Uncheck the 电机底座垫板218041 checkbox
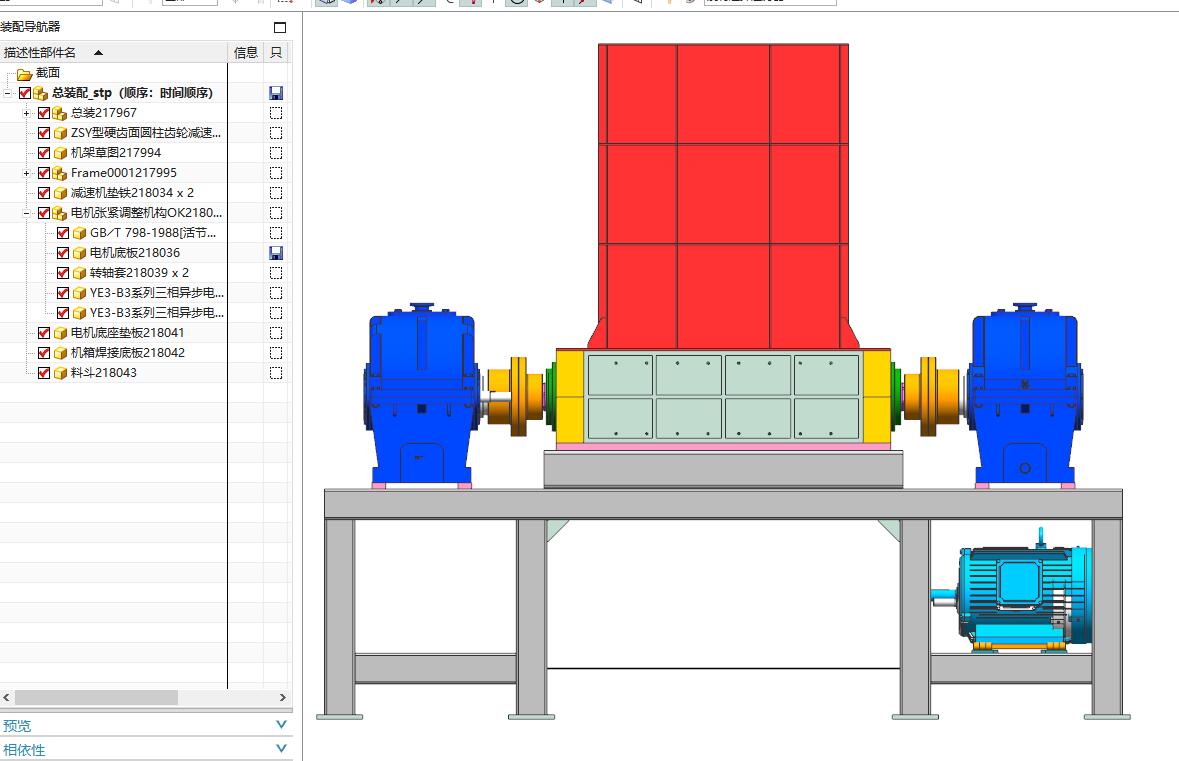The image size is (1179, 761). click(44, 332)
